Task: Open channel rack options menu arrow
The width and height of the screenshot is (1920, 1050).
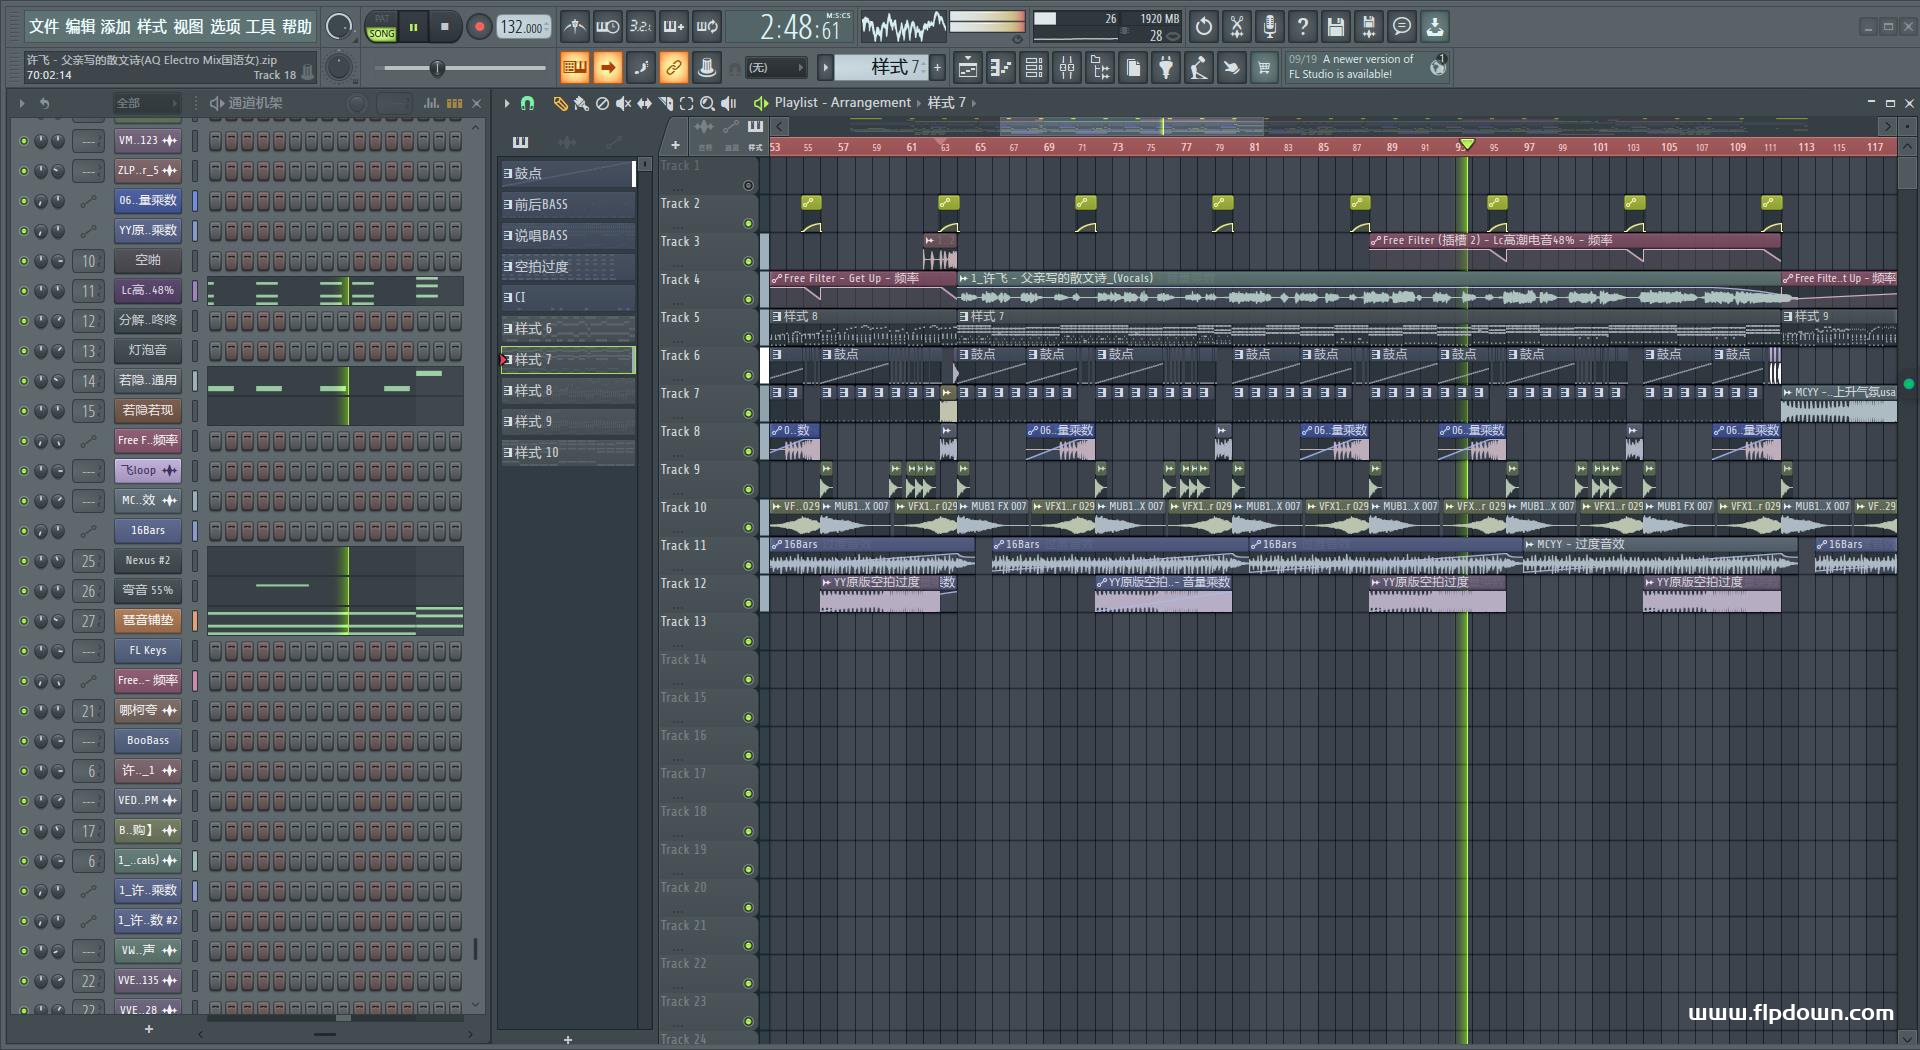Action: (22, 103)
